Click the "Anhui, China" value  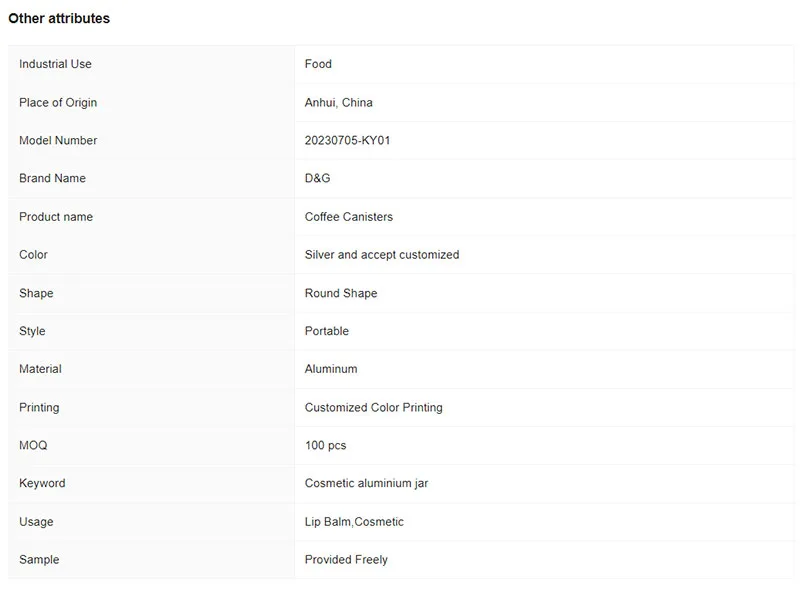(338, 102)
